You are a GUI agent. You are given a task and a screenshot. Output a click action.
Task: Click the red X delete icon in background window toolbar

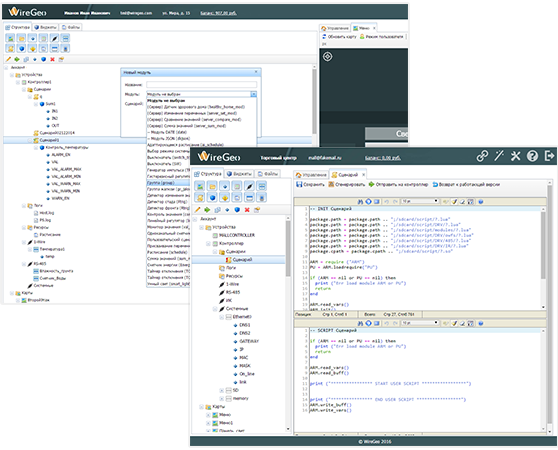[x=52, y=59]
